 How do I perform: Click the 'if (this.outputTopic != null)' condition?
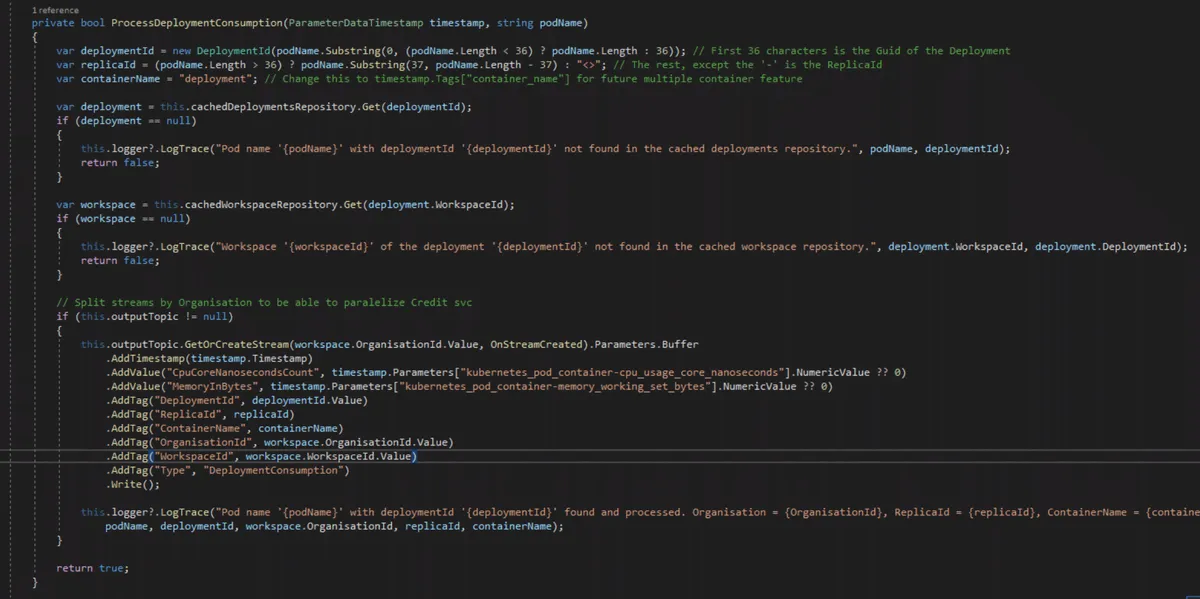(x=144, y=316)
